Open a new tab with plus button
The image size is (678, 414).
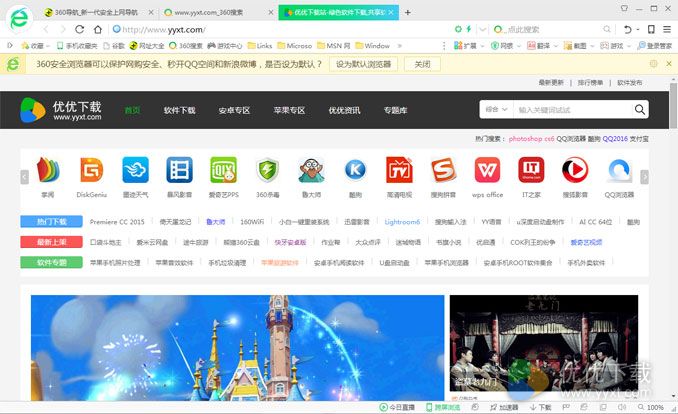coord(407,13)
